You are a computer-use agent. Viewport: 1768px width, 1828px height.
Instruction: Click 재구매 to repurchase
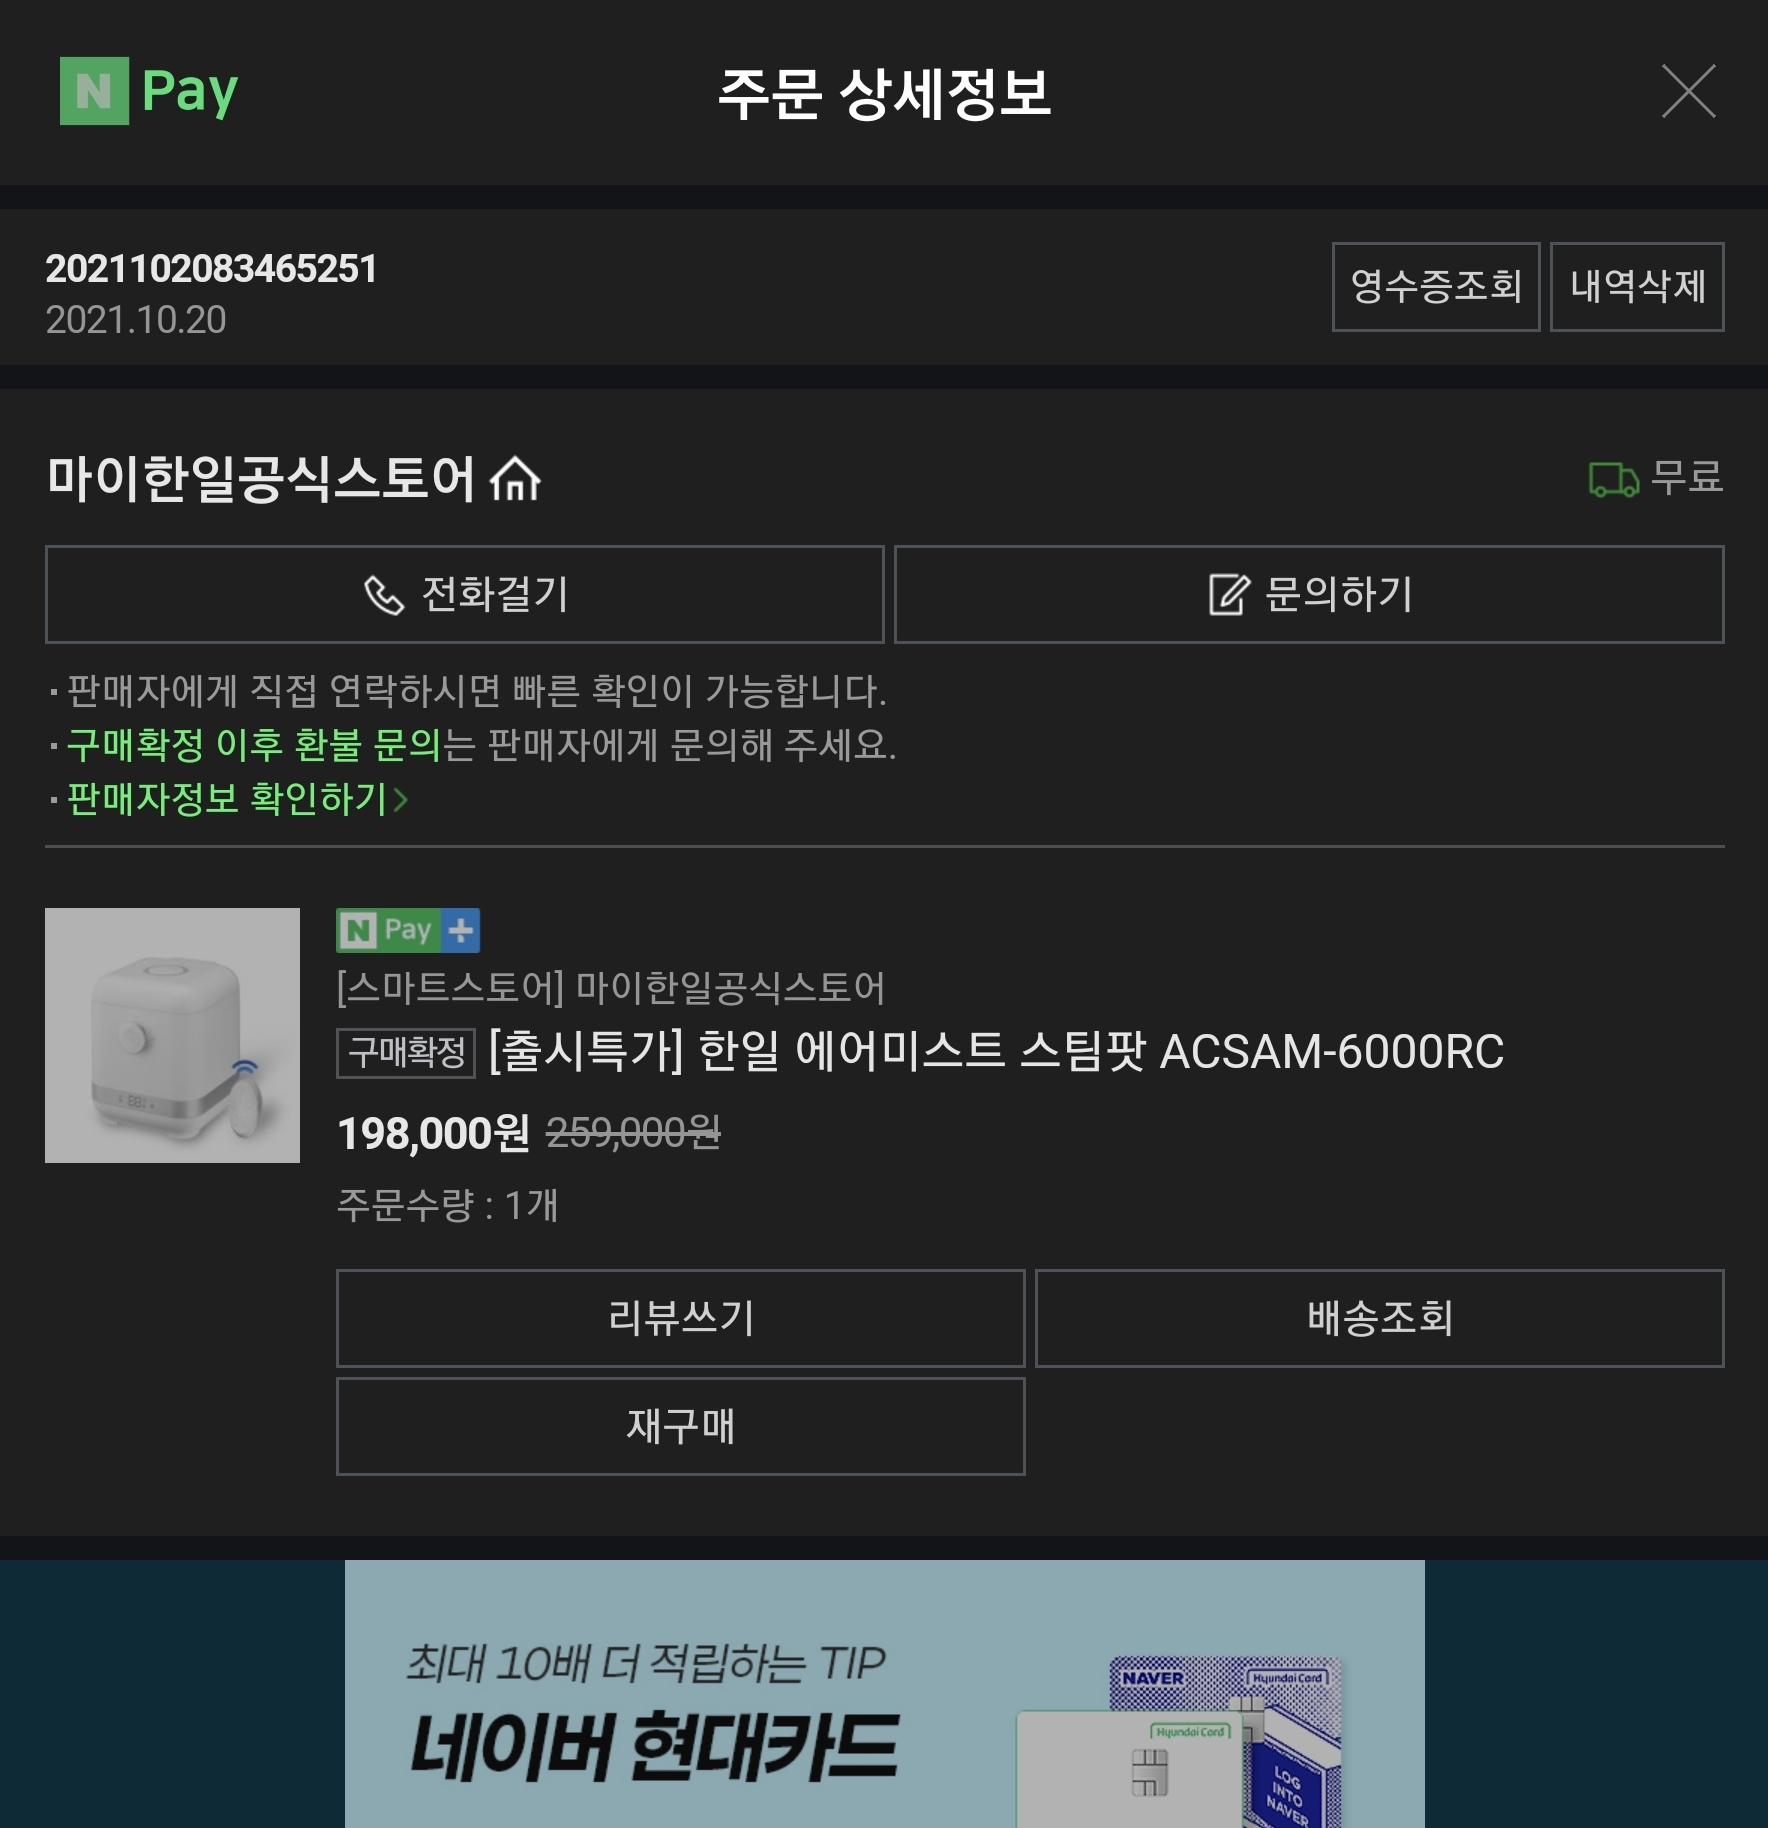(x=681, y=1426)
